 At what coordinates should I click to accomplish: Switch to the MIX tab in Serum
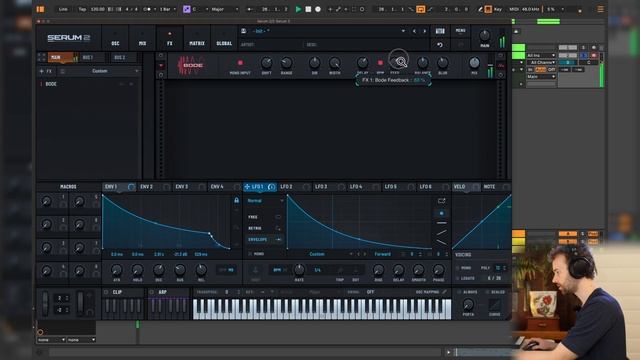(x=142, y=38)
